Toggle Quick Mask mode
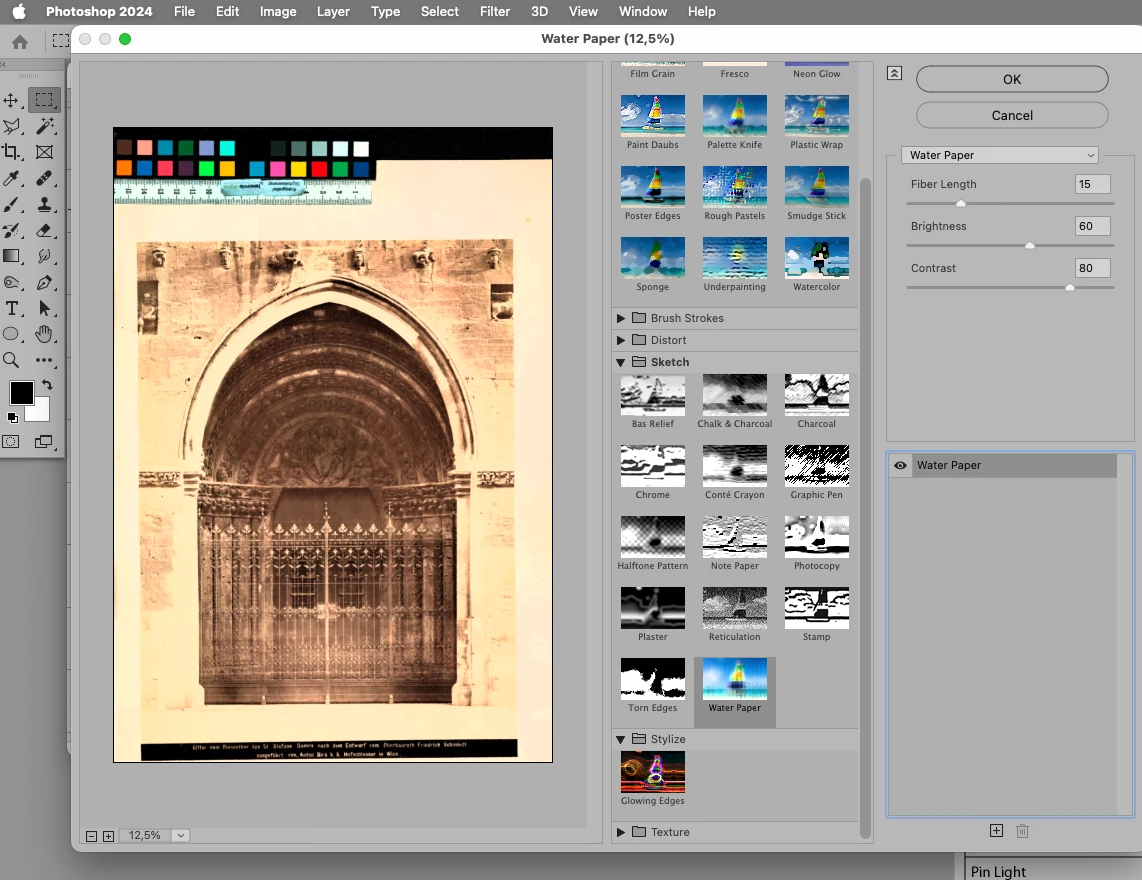This screenshot has width=1142, height=880. pyautogui.click(x=12, y=441)
